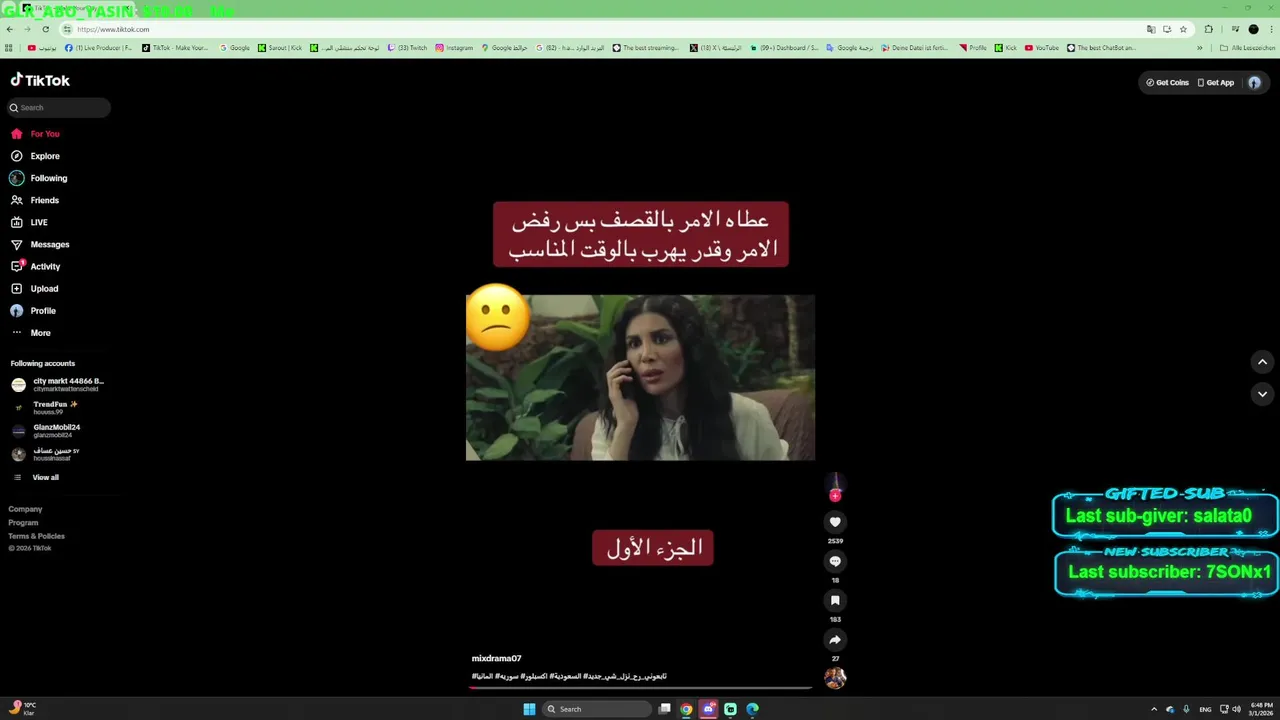Click the TikTok logo

pos(40,80)
